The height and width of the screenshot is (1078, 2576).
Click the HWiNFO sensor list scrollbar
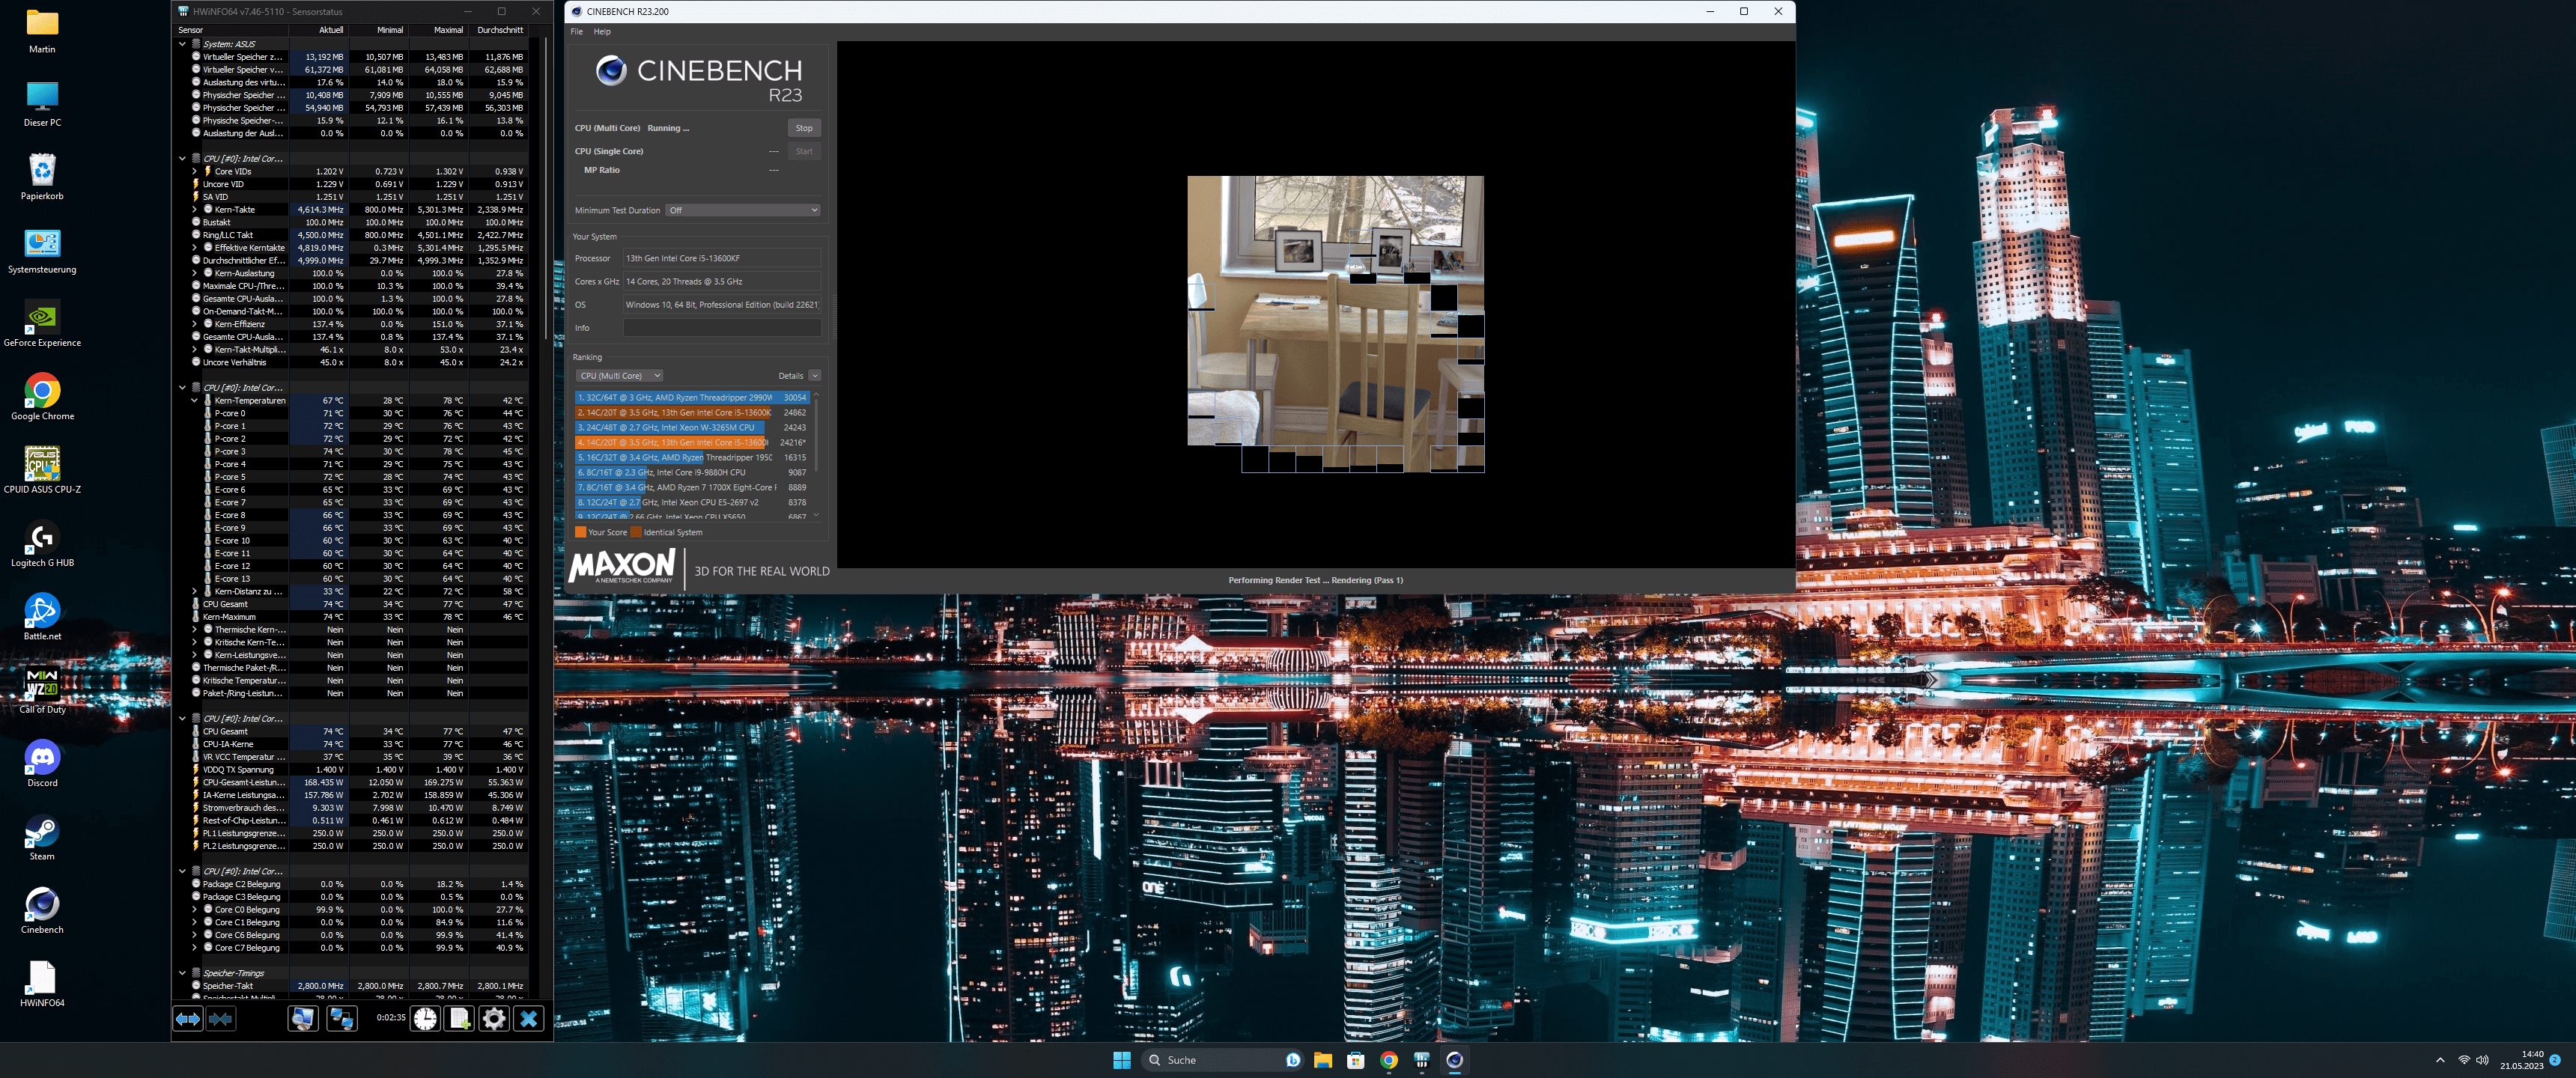[546, 190]
